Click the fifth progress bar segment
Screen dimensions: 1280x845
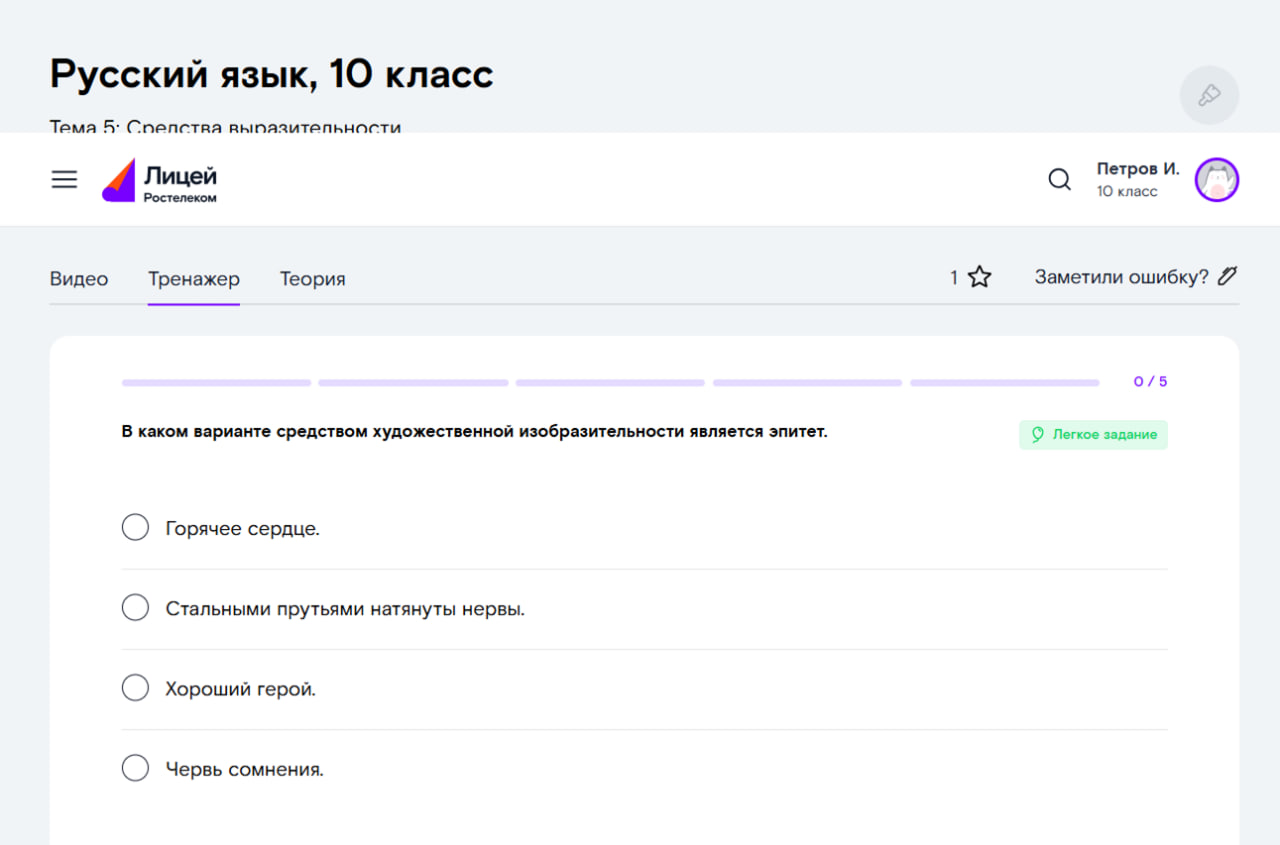1004,382
